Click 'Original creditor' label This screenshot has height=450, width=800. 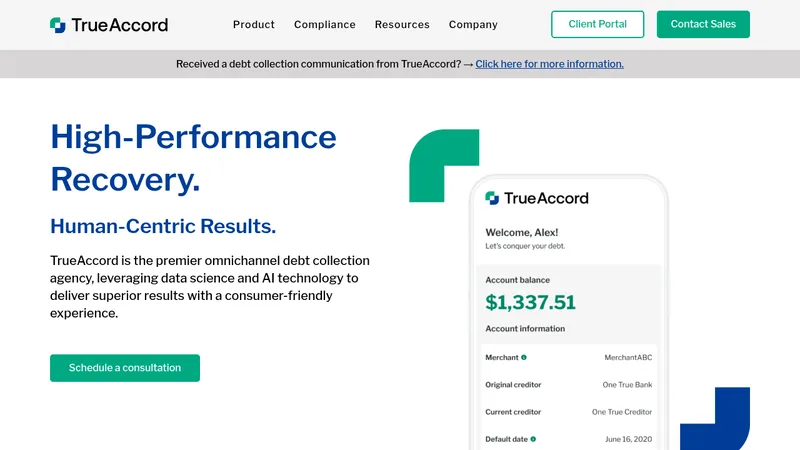coord(513,385)
